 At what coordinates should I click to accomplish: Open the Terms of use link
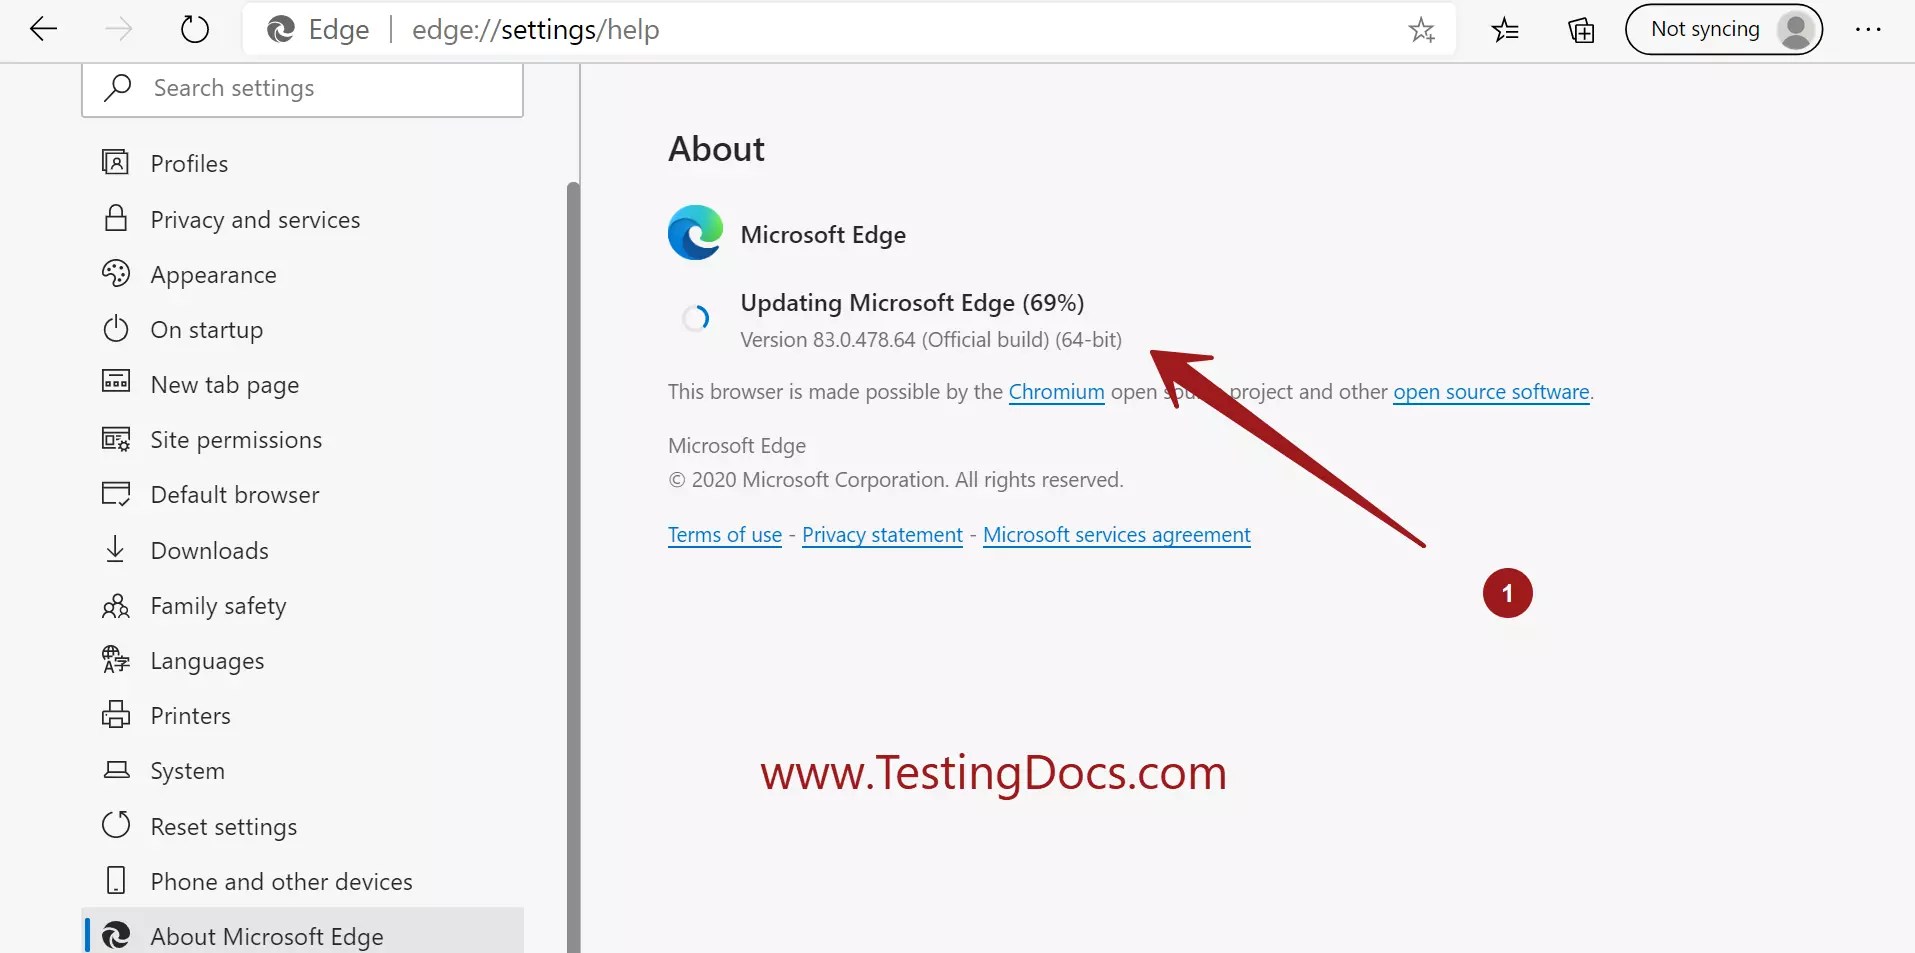[x=724, y=534]
